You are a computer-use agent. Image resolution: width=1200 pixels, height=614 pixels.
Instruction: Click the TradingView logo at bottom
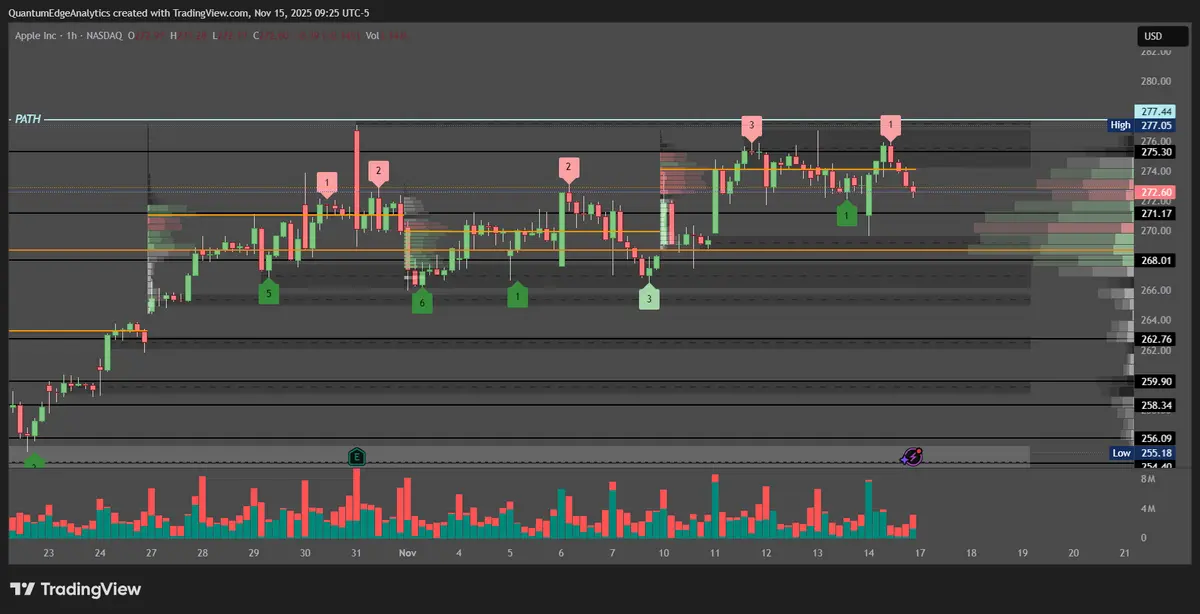76,589
